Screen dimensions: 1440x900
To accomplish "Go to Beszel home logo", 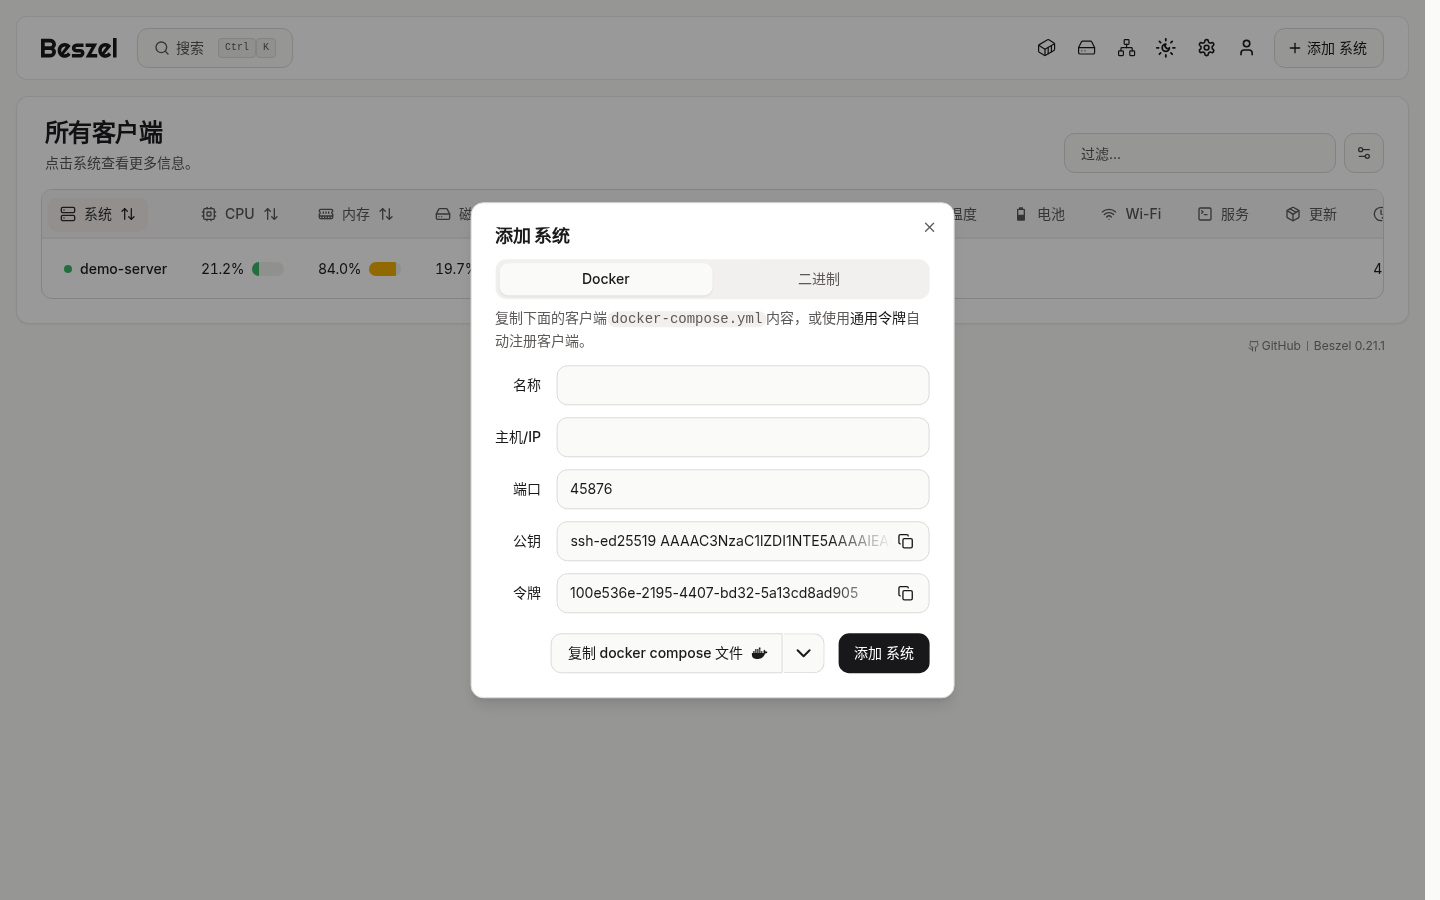I will pyautogui.click(x=79, y=48).
